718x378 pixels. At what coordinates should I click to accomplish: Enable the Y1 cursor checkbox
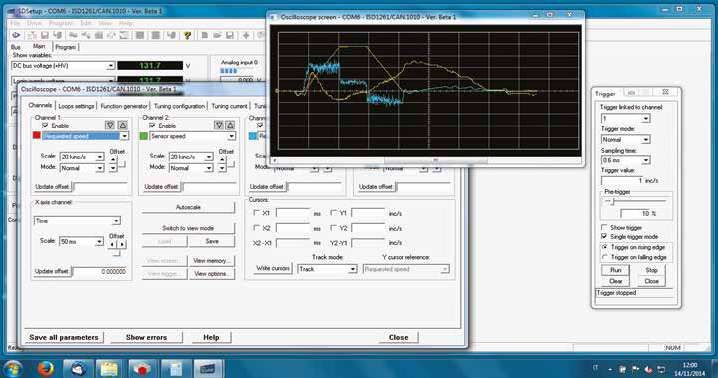click(334, 213)
